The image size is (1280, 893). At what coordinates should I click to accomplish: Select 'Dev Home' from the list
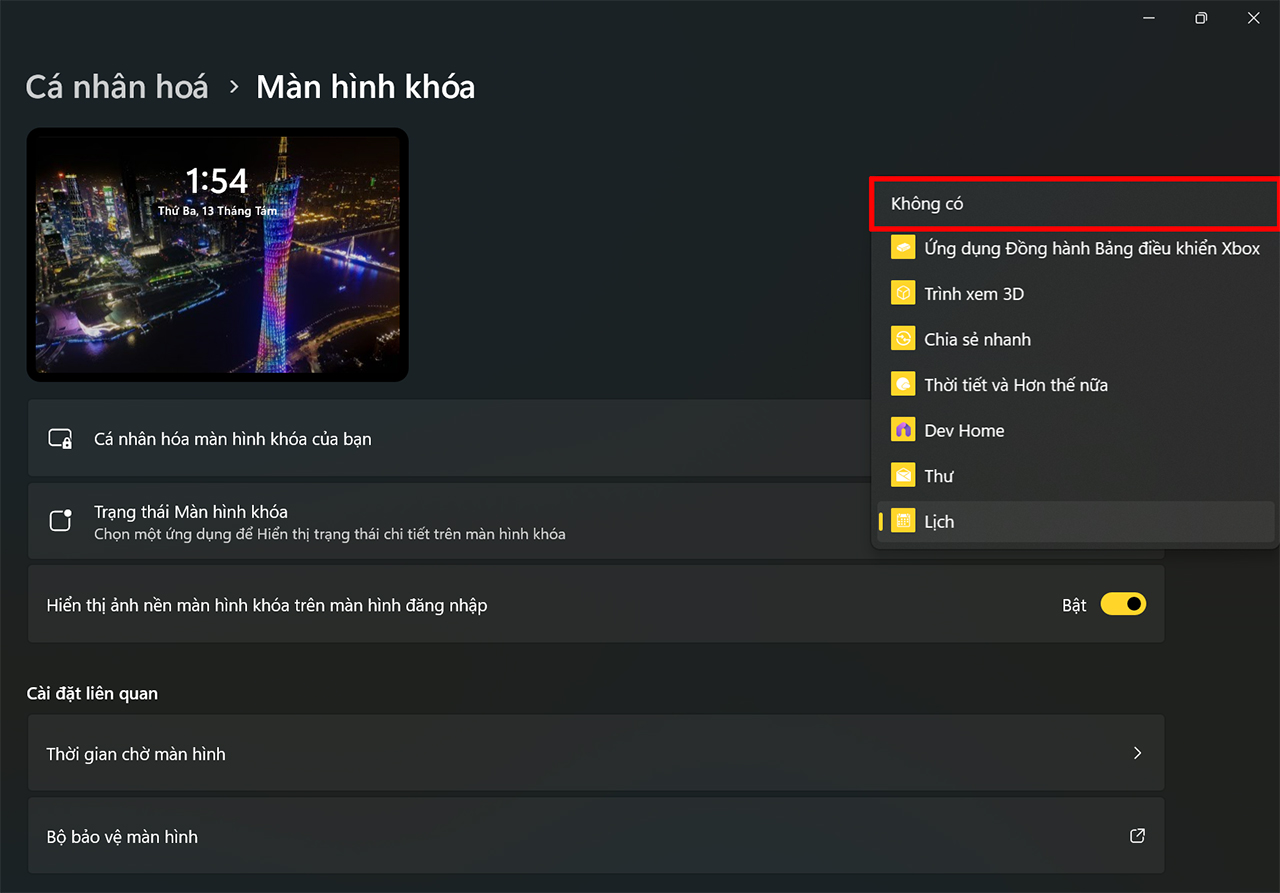pyautogui.click(x=1075, y=431)
